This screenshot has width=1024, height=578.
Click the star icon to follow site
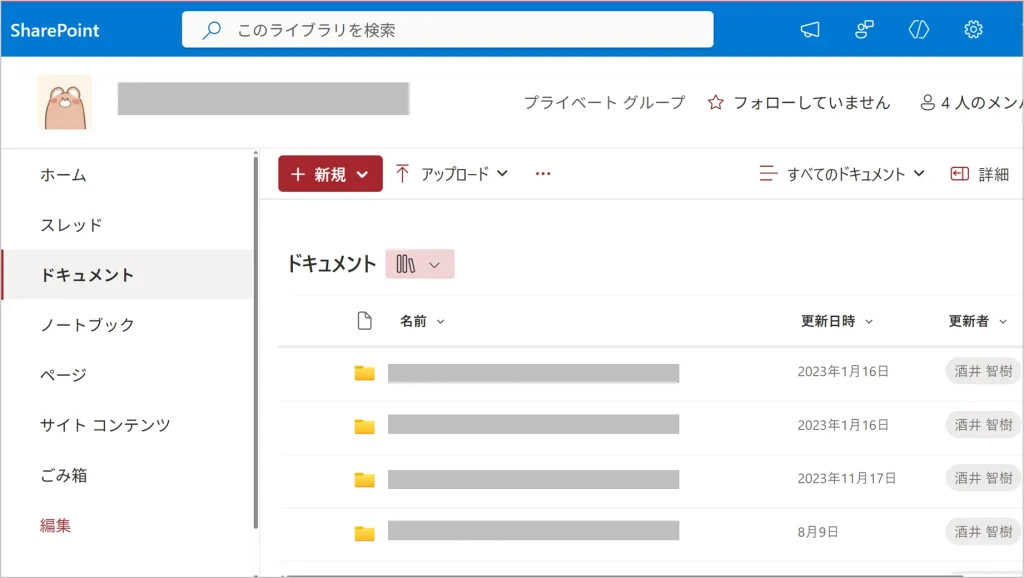click(x=715, y=103)
